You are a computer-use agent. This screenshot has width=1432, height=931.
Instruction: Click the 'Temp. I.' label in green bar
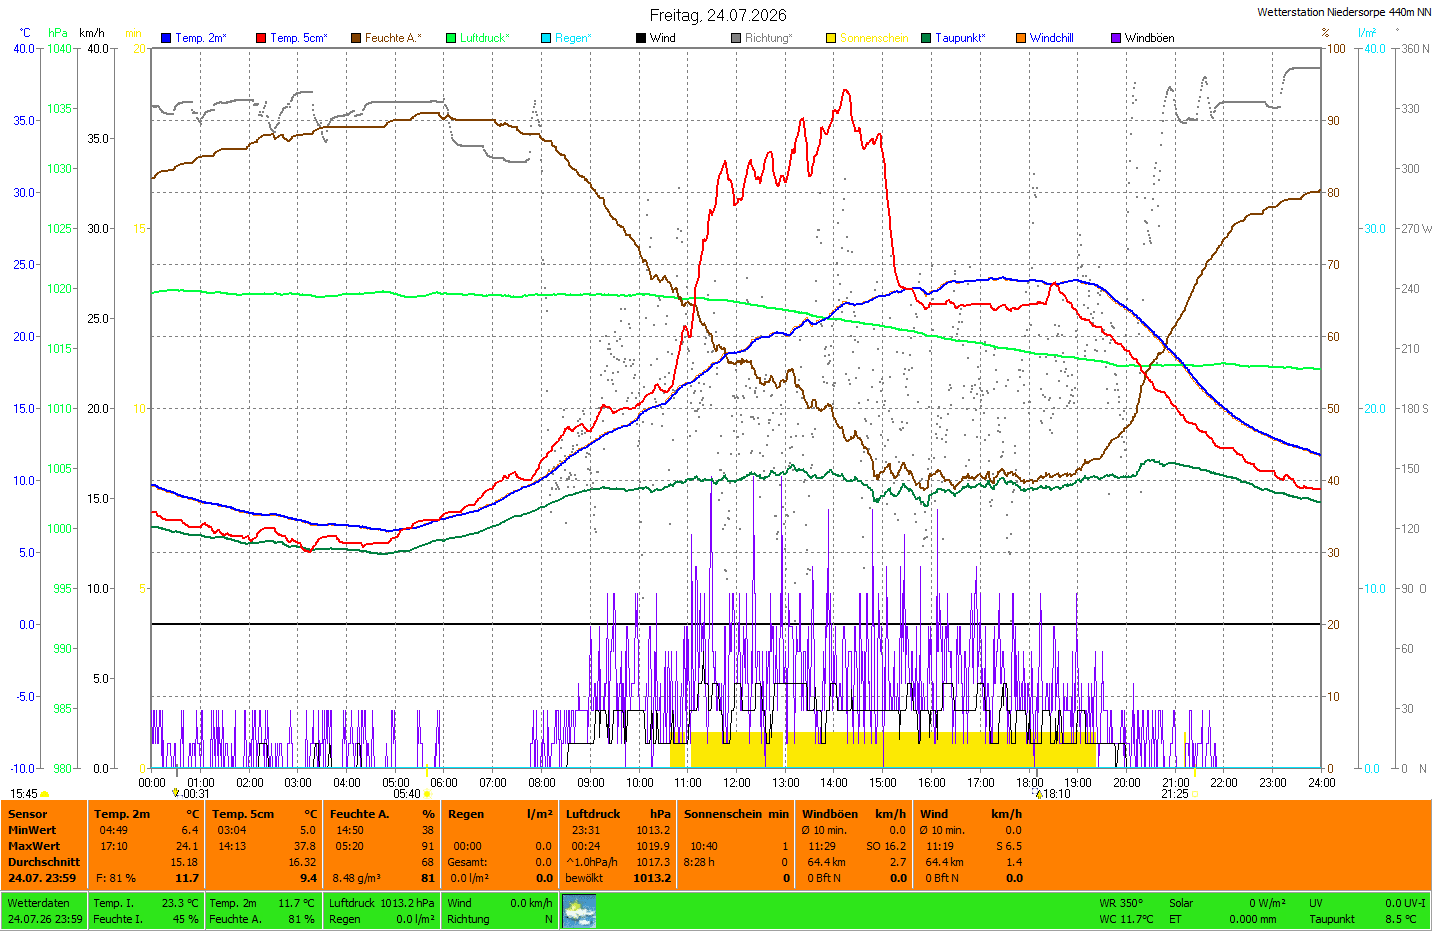pyautogui.click(x=114, y=903)
